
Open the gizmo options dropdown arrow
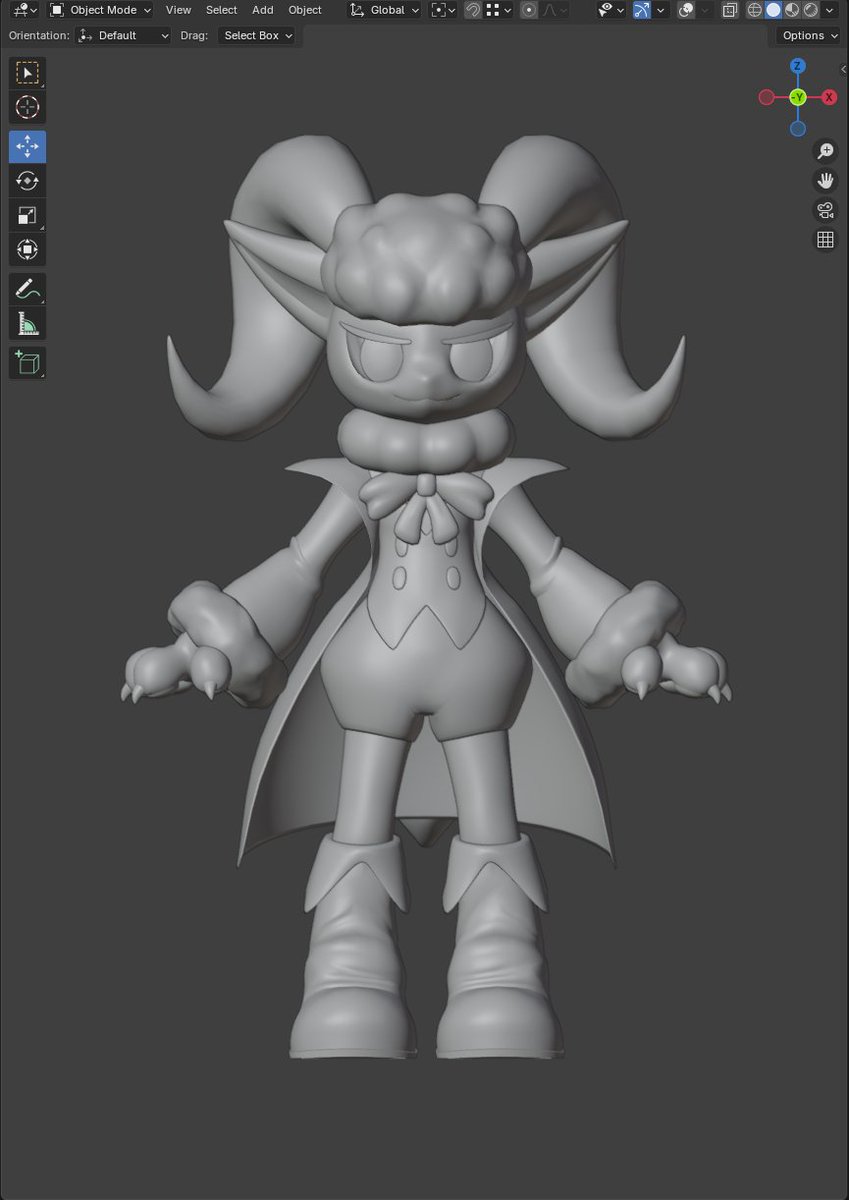[x=660, y=10]
